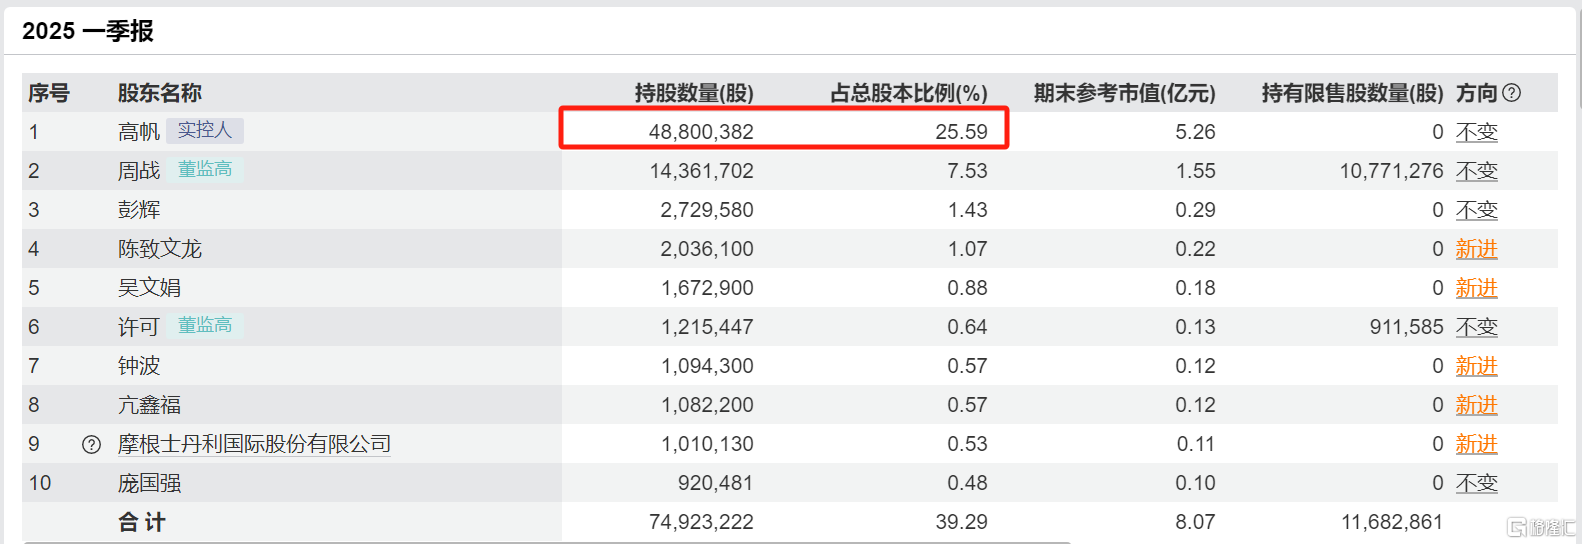The height and width of the screenshot is (544, 1582).
Task: Click market value 5.26
Action: (x=1196, y=132)
